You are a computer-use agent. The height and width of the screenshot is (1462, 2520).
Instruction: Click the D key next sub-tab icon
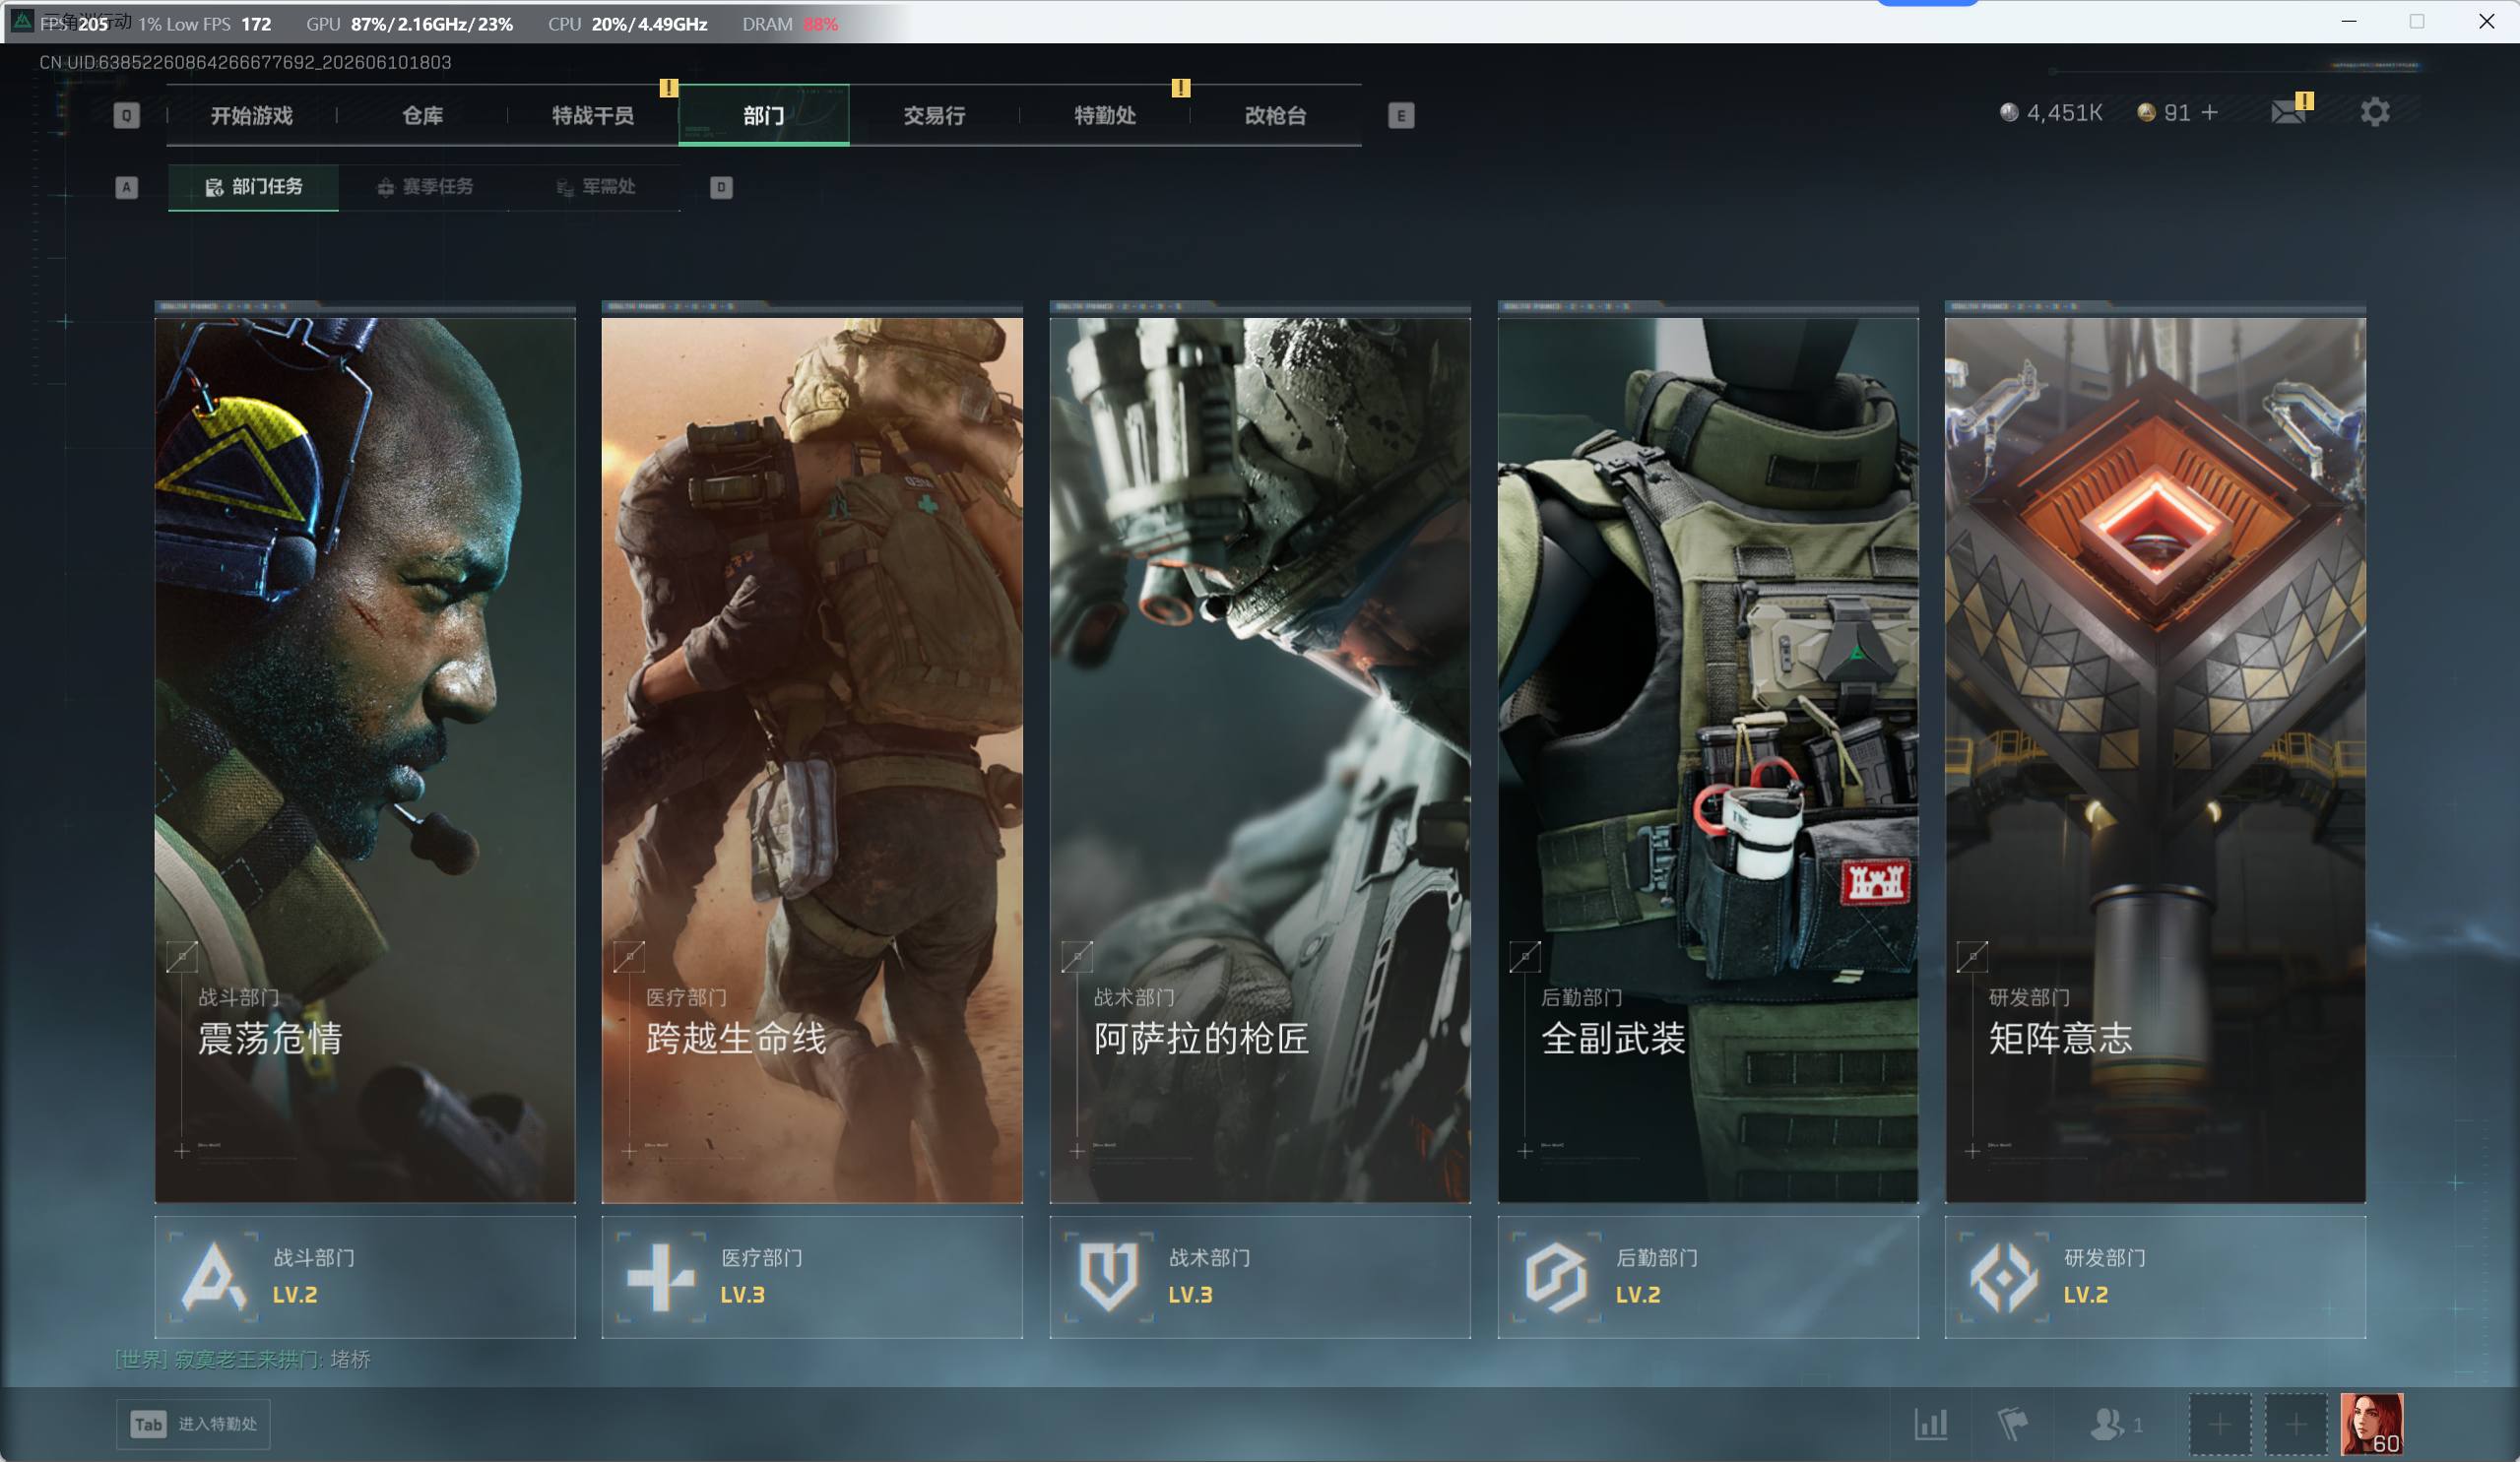[x=721, y=187]
